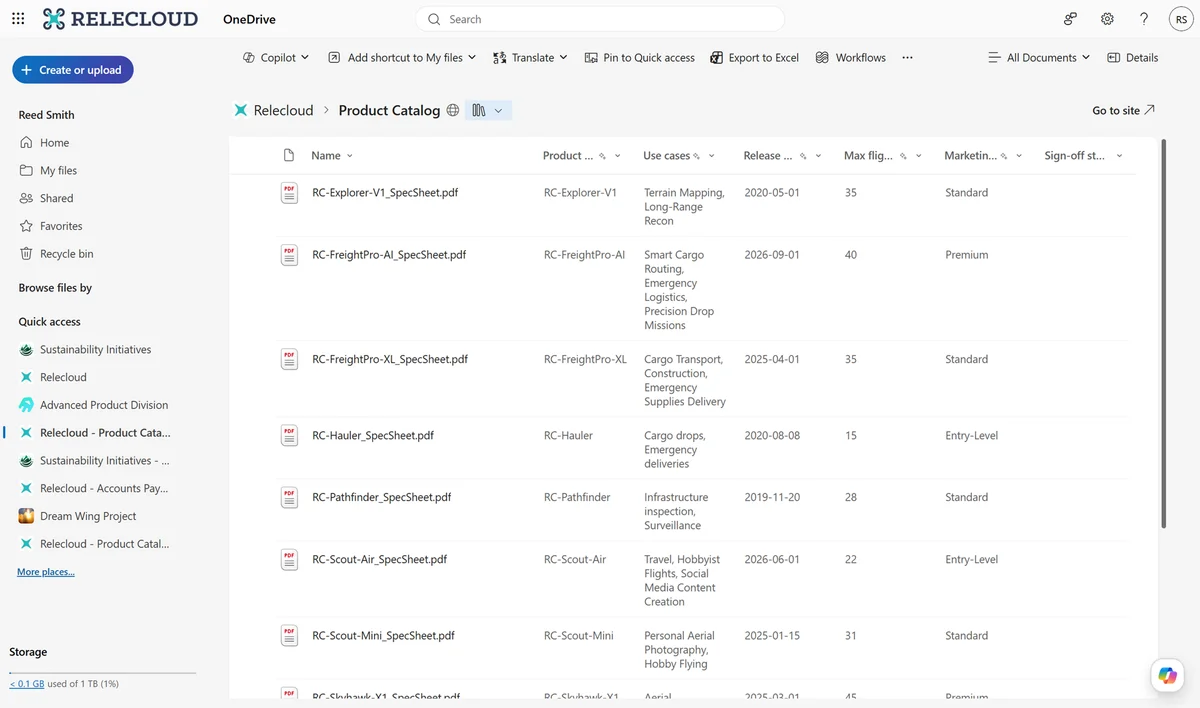This screenshot has width=1200, height=708.
Task: Go to My files in sidebar
Action: [59, 171]
